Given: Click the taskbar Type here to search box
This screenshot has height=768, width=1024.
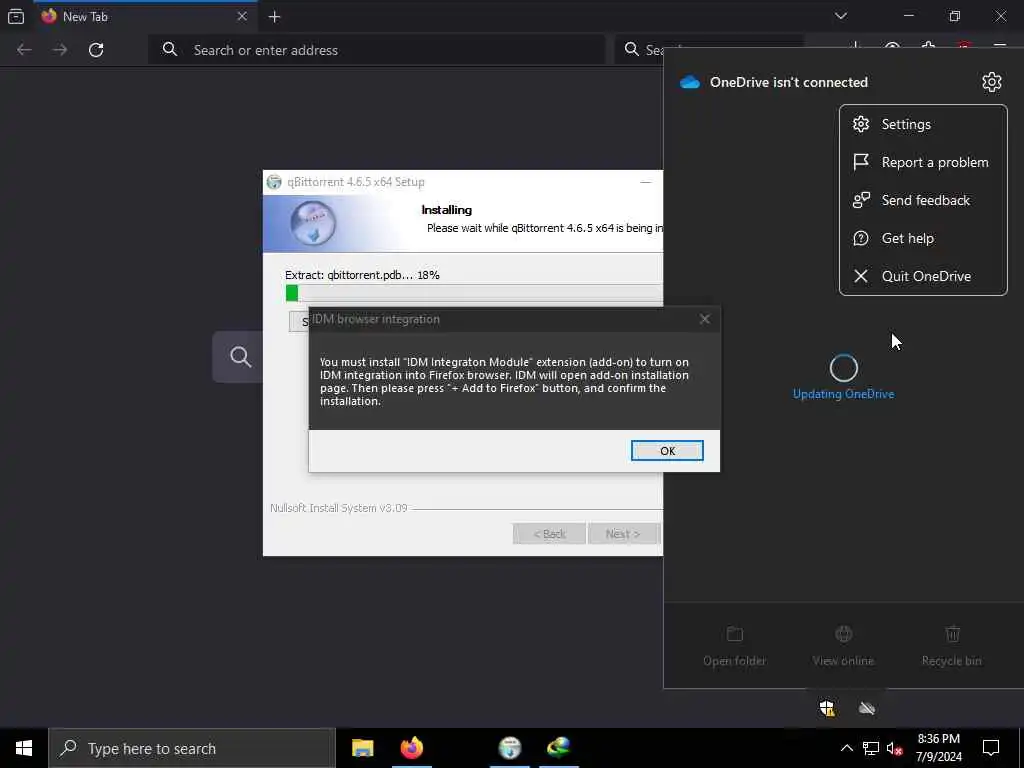Looking at the screenshot, I should click(x=192, y=748).
